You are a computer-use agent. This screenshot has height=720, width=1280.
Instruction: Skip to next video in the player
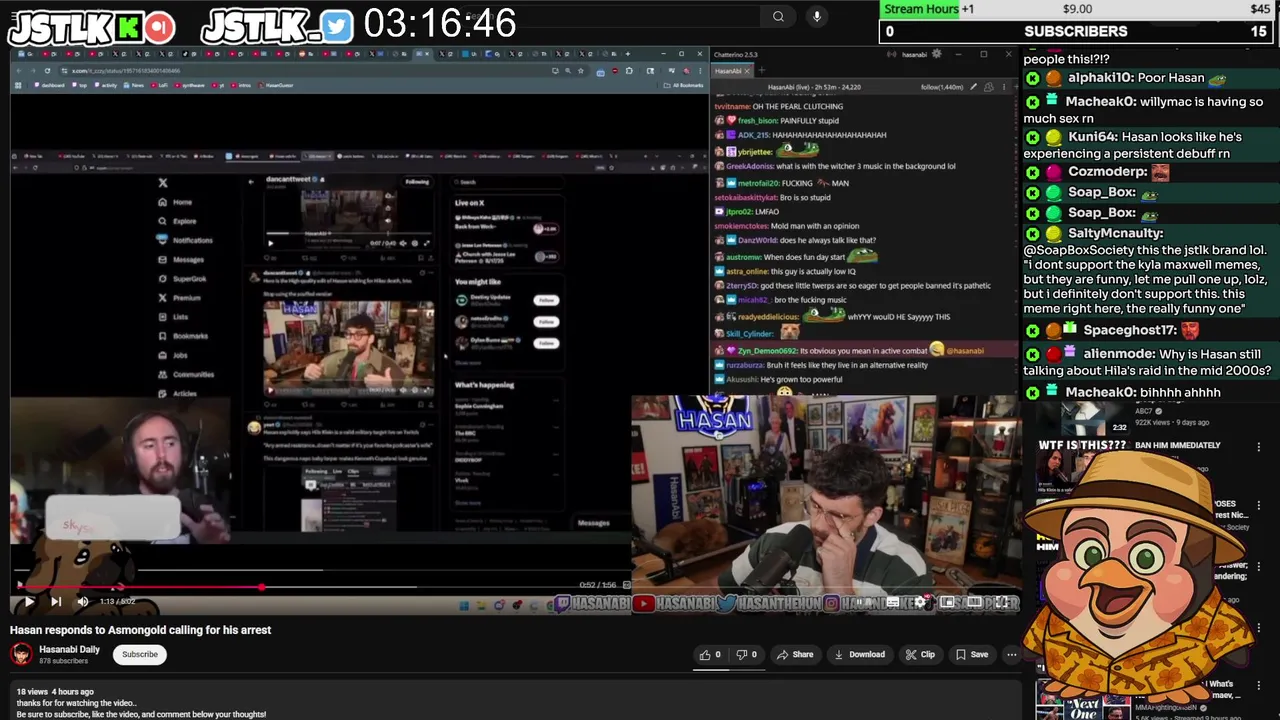click(56, 601)
